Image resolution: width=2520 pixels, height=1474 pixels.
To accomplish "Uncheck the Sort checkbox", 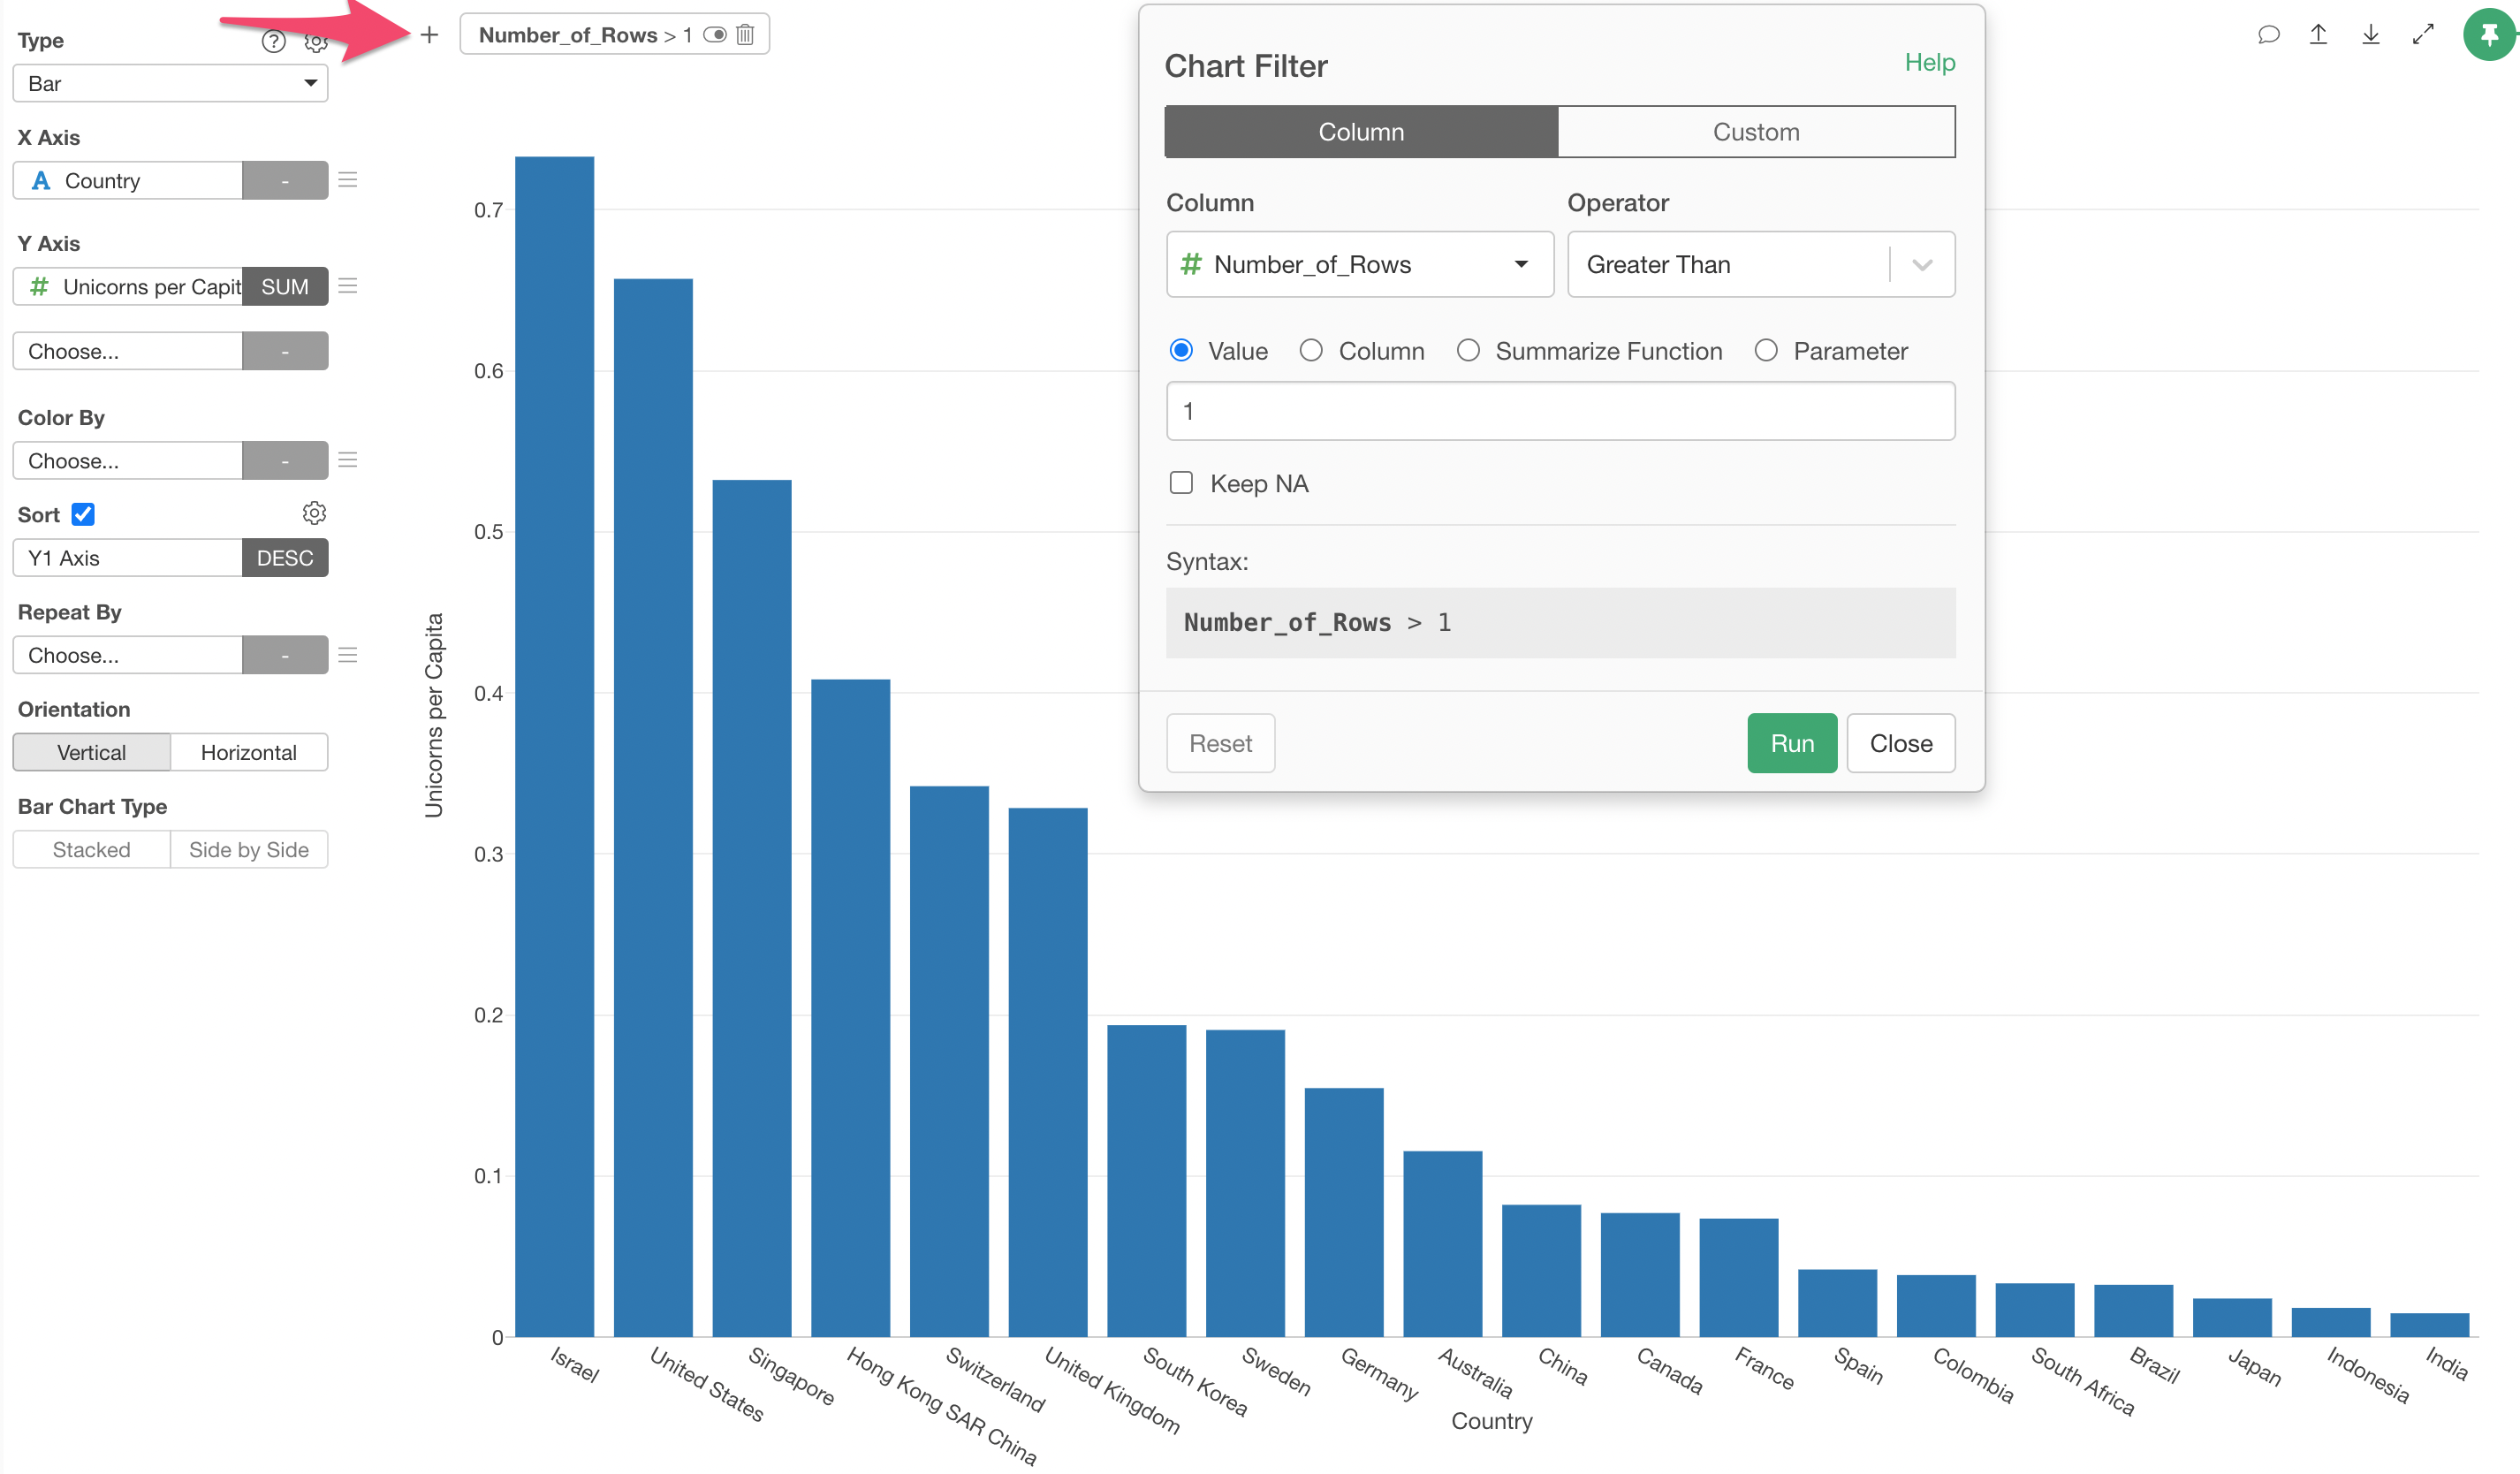I will (83, 514).
